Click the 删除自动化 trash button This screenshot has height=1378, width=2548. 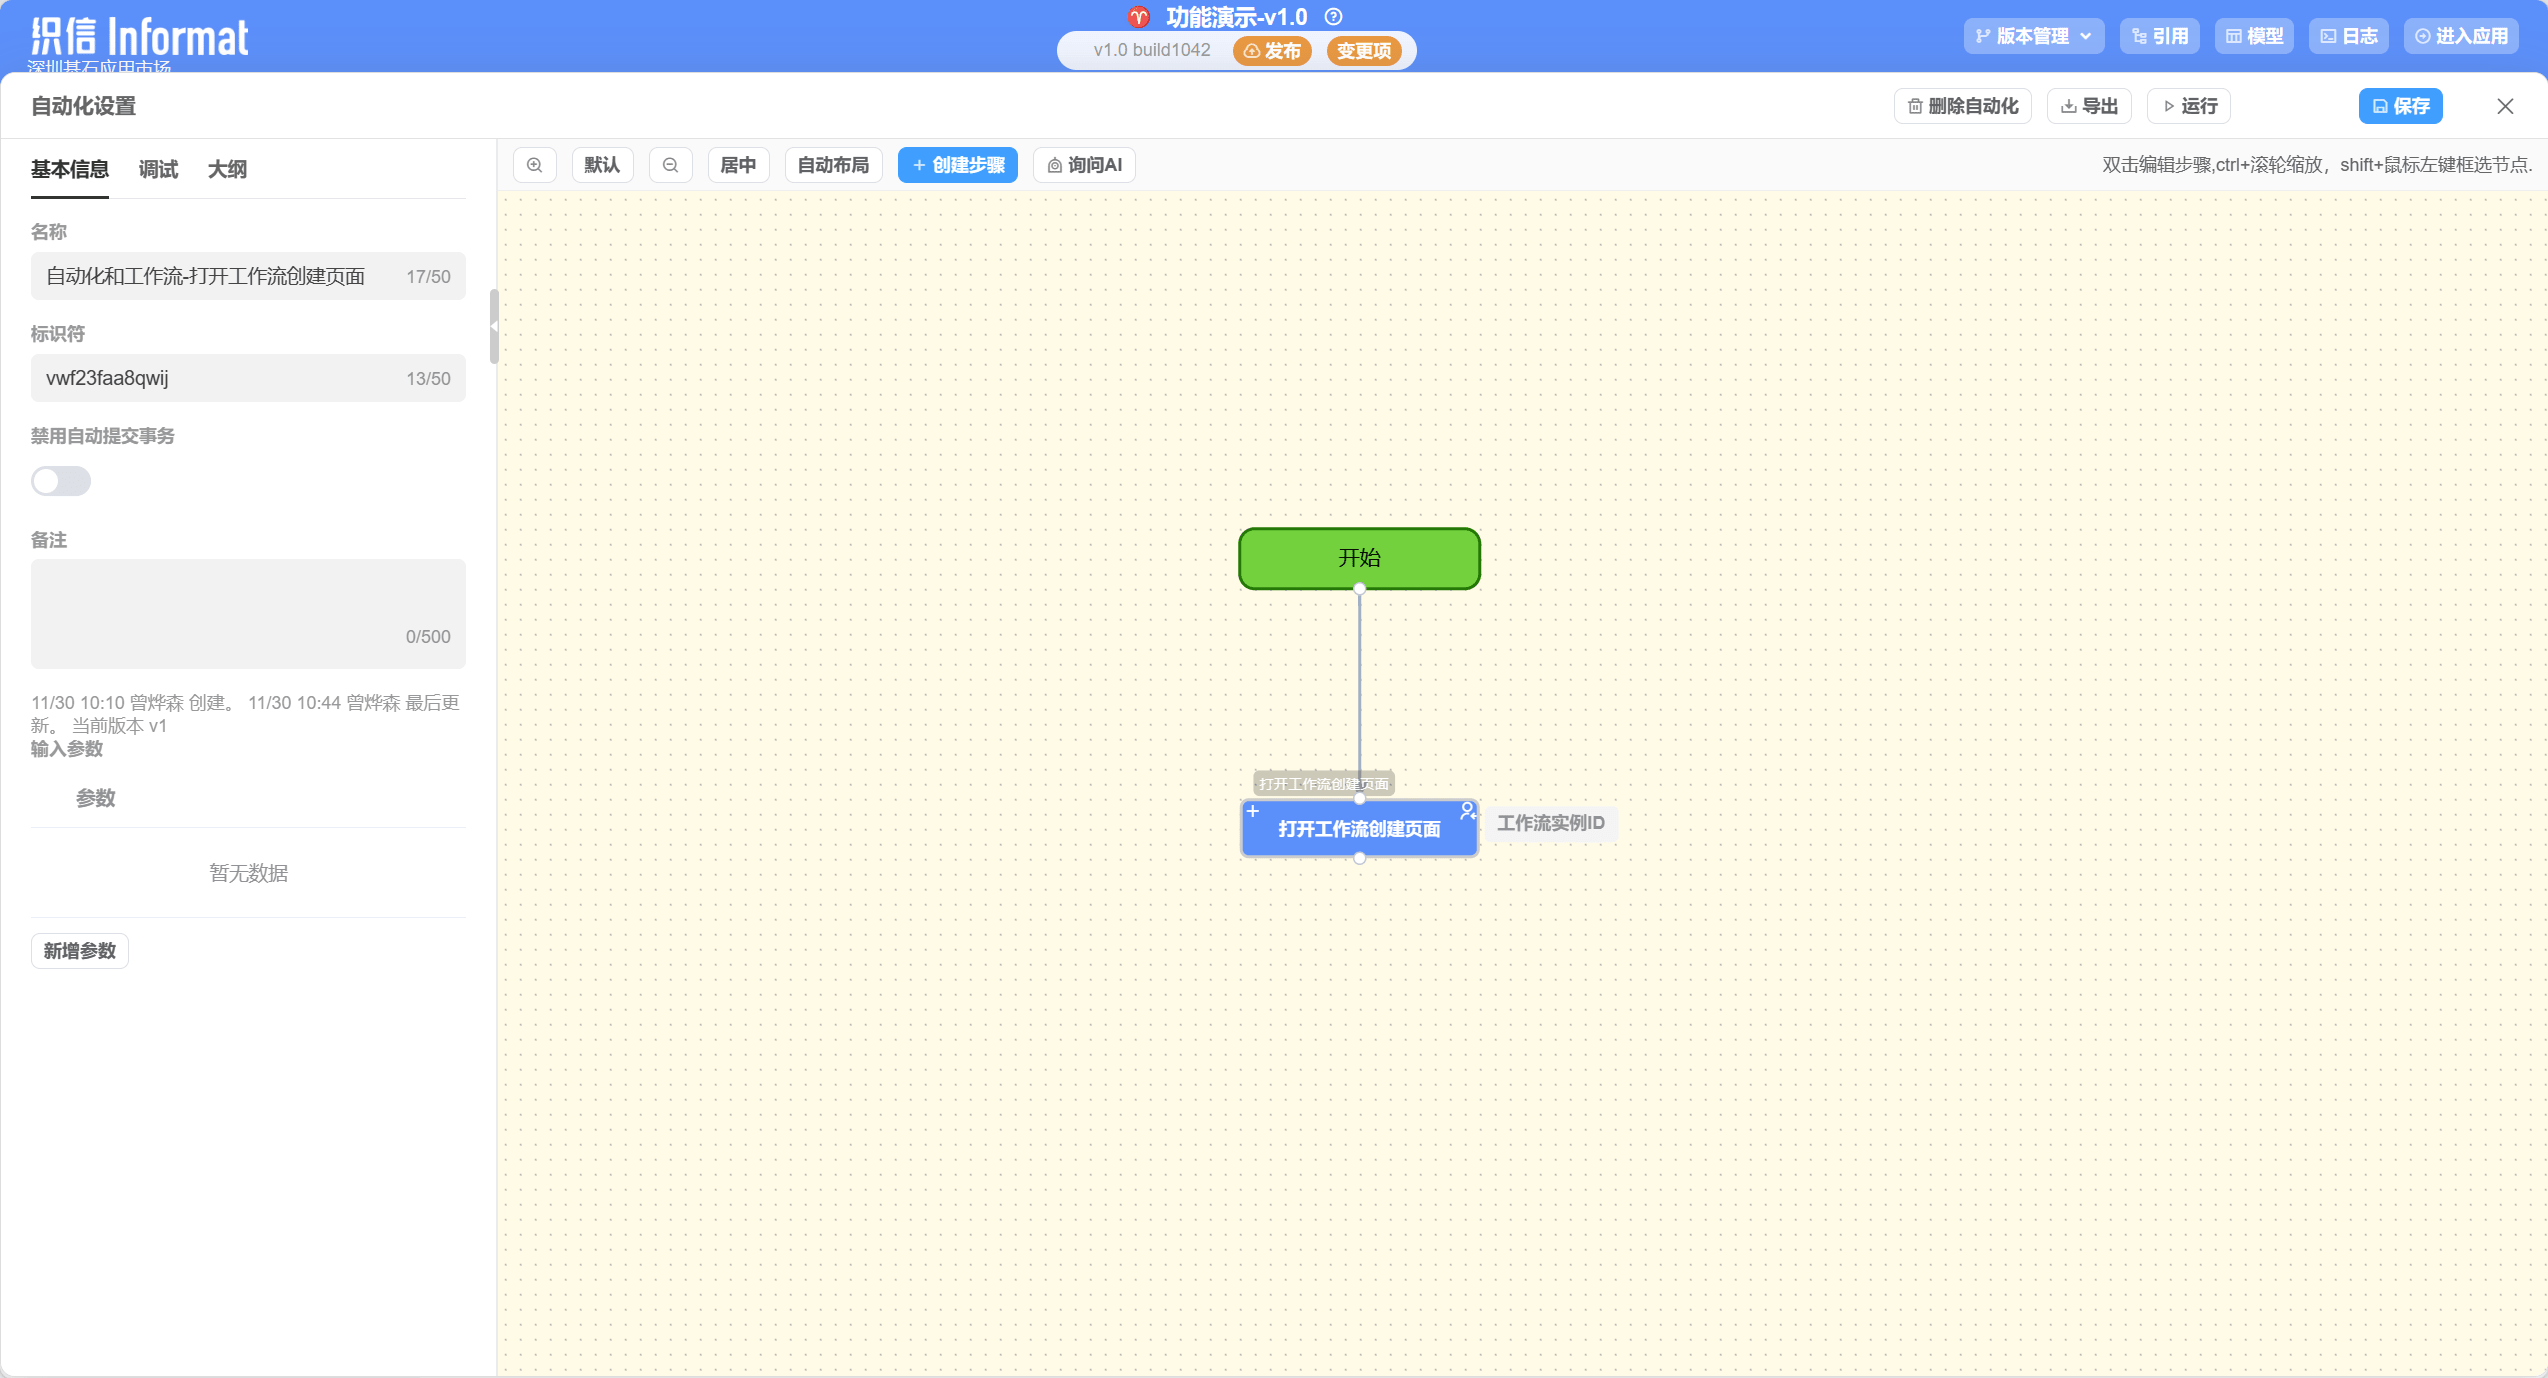pos(1962,106)
